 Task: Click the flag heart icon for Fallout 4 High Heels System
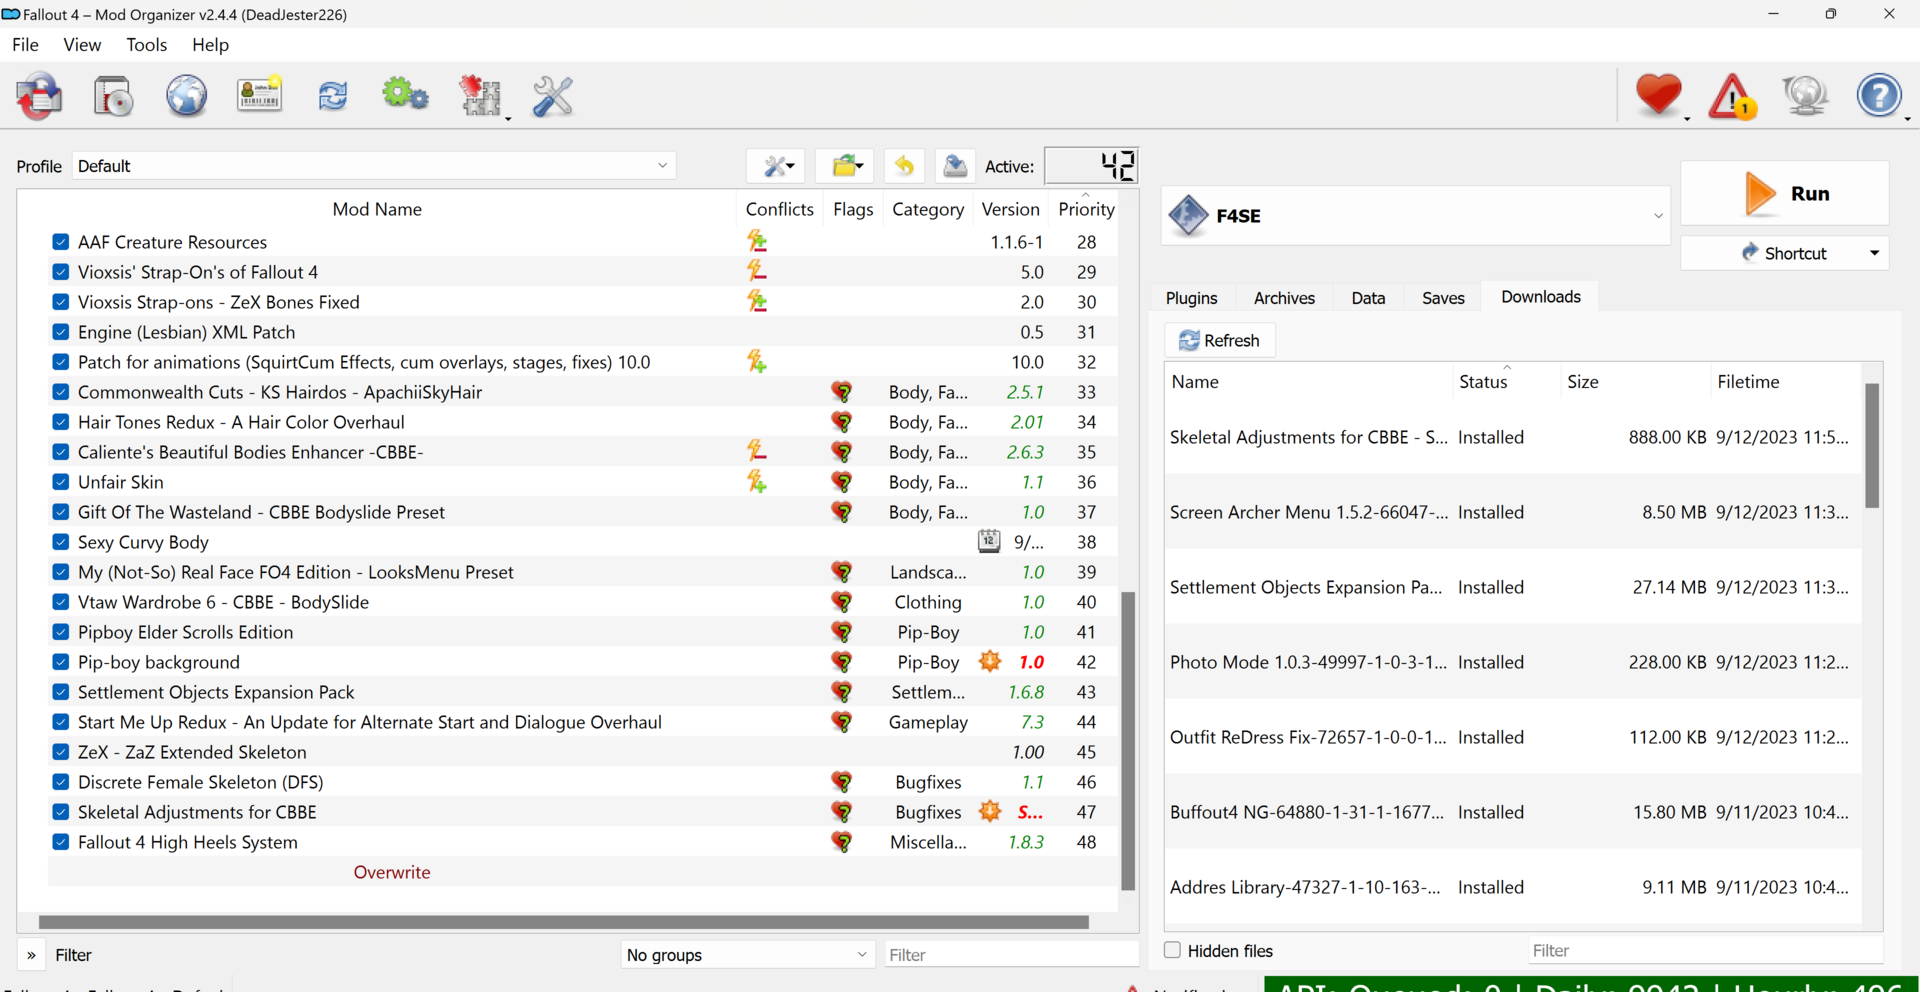(843, 842)
